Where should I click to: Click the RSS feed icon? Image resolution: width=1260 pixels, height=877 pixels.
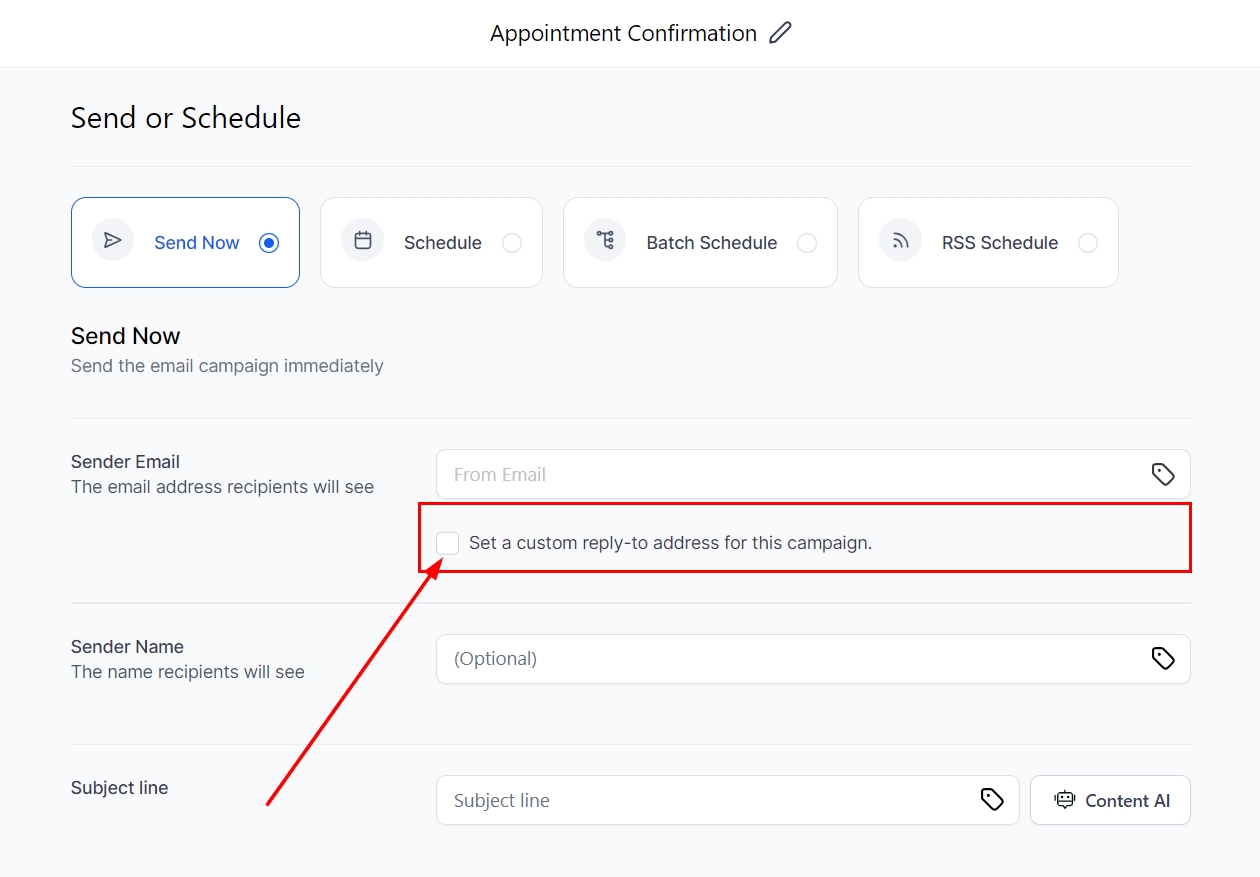pos(900,241)
